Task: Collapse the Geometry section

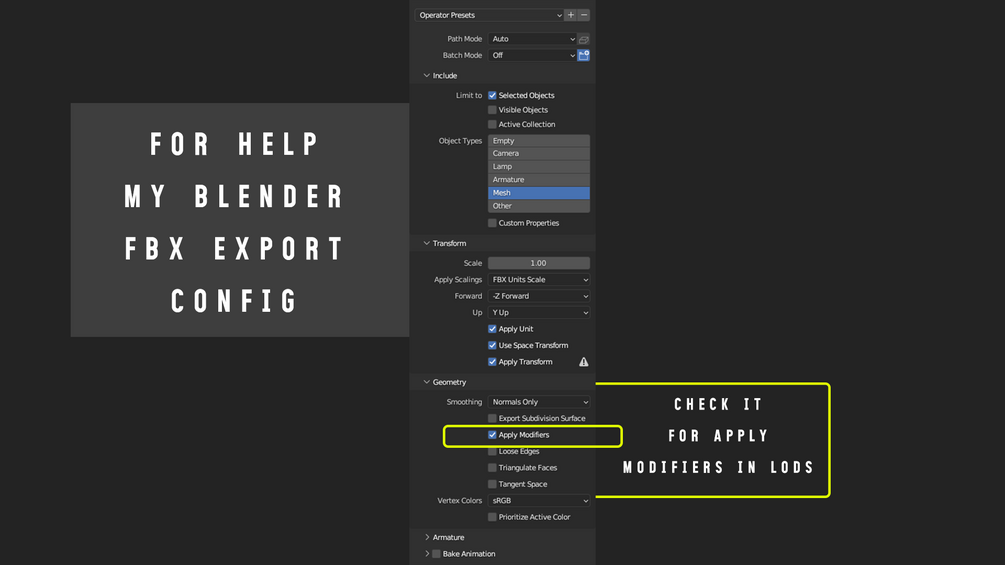Action: tap(427, 382)
